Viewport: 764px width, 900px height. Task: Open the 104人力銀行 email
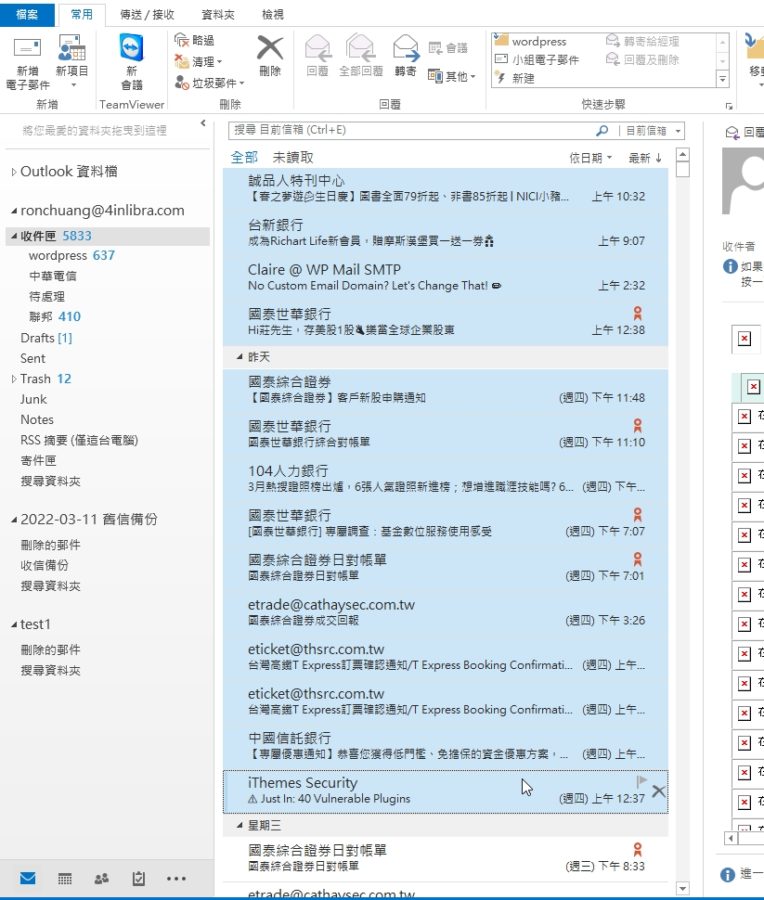click(x=445, y=479)
